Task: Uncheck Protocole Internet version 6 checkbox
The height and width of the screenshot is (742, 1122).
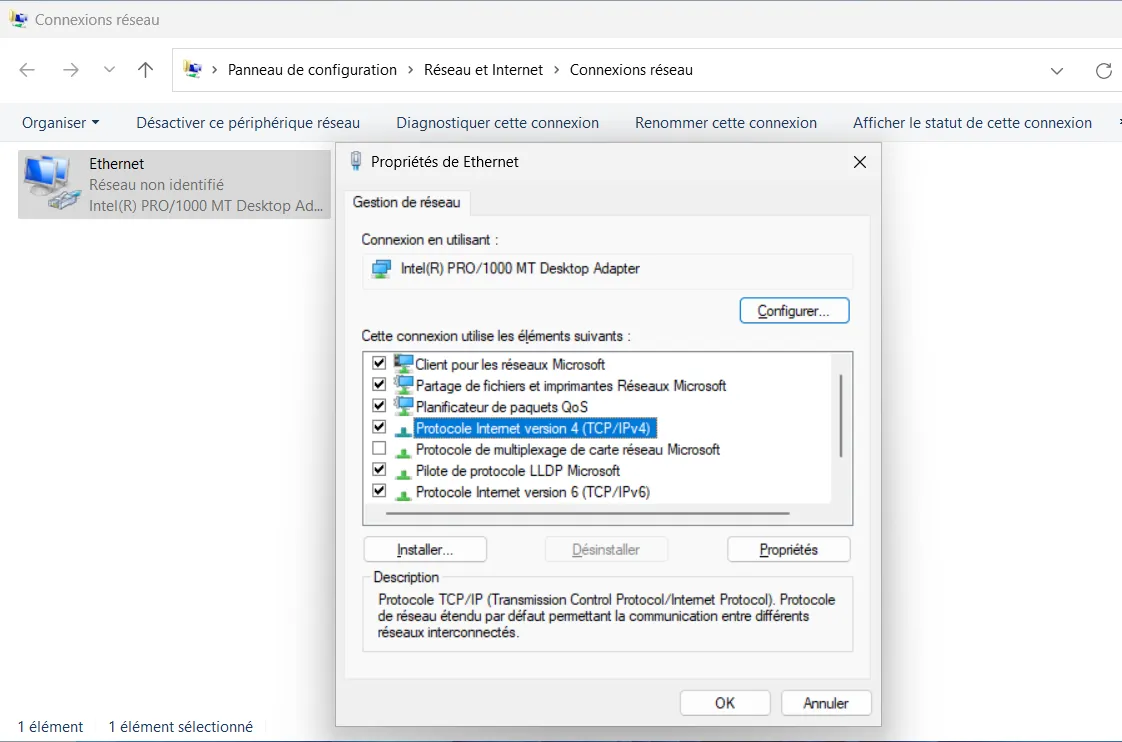Action: [379, 491]
